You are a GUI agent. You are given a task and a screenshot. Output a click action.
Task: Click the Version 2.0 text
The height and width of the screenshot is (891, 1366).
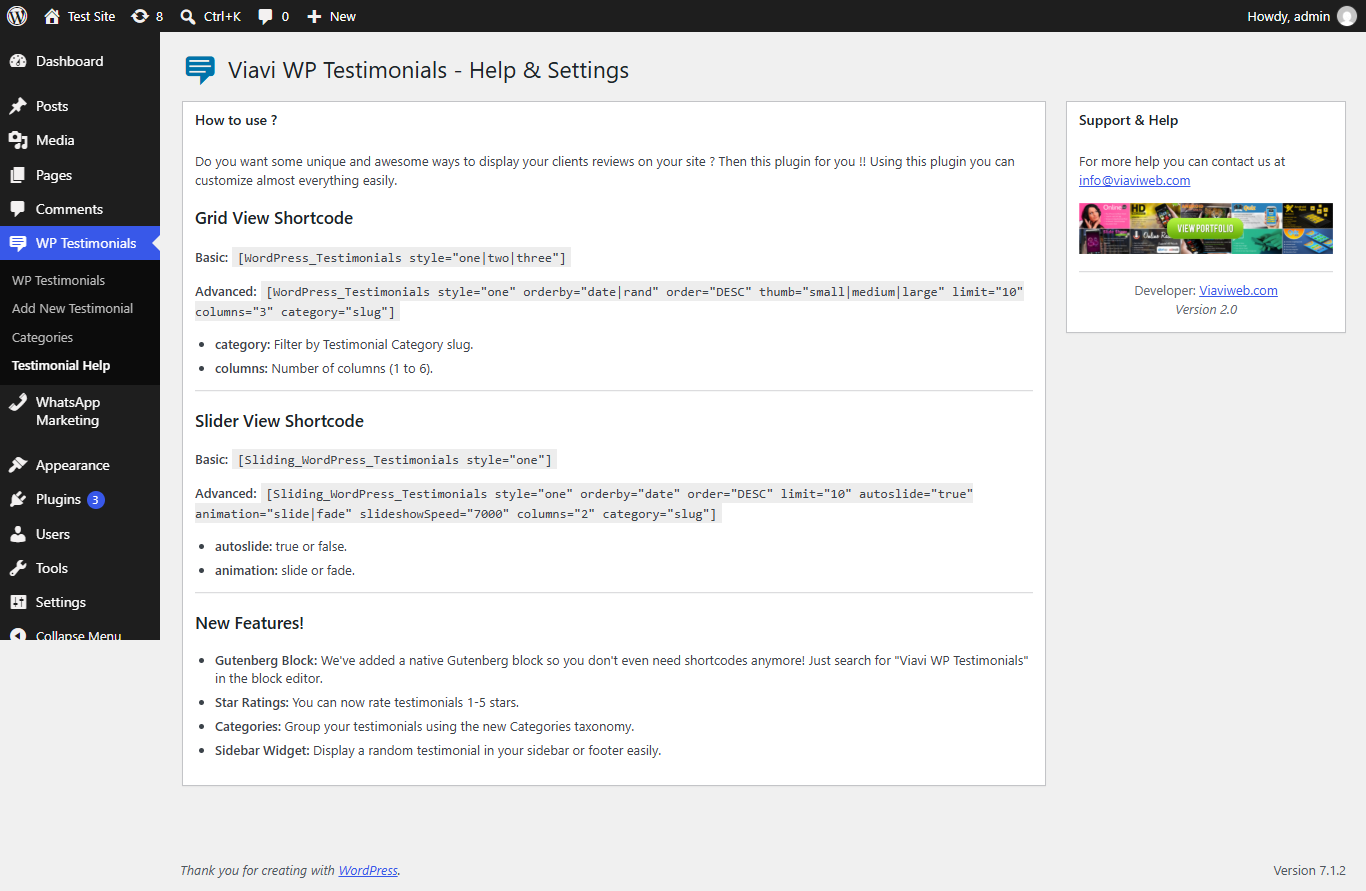click(1206, 309)
